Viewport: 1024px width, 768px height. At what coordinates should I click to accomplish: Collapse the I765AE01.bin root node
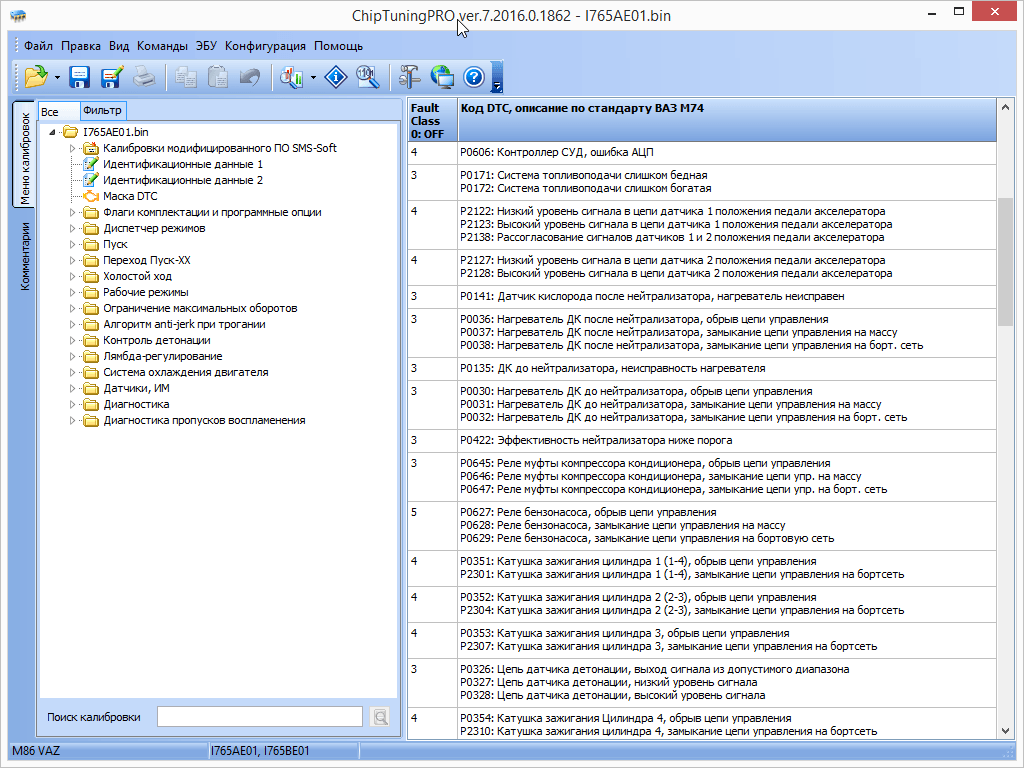pyautogui.click(x=52, y=132)
